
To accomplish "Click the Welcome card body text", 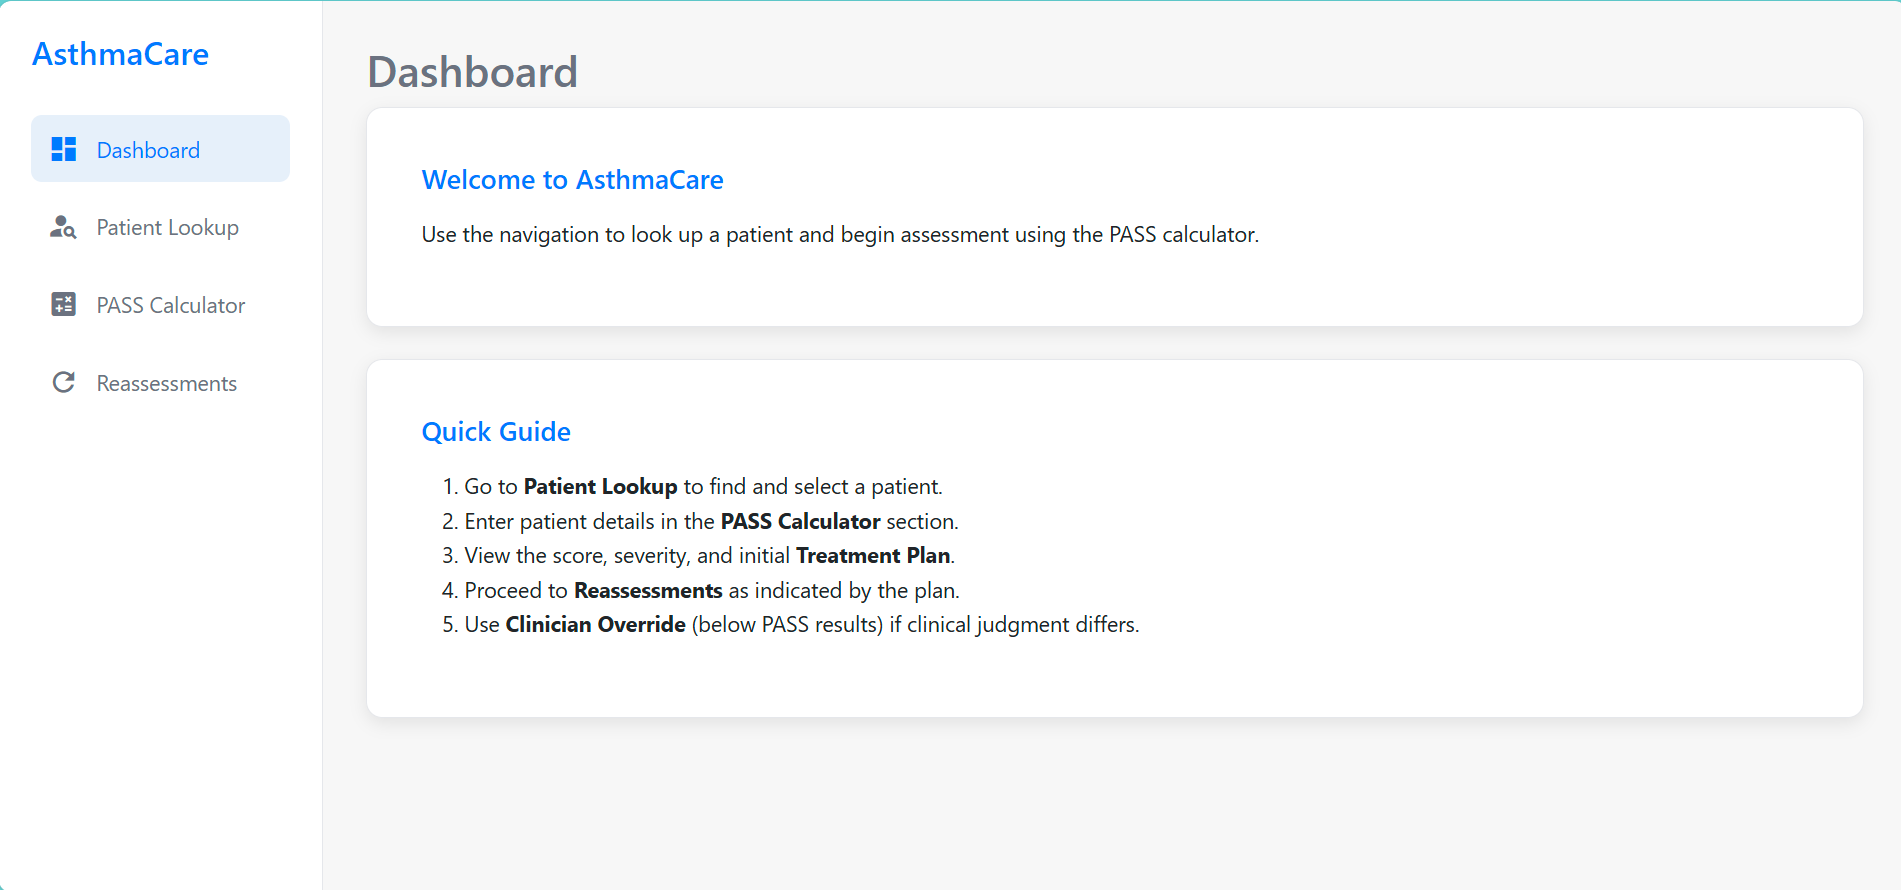I will click(840, 234).
